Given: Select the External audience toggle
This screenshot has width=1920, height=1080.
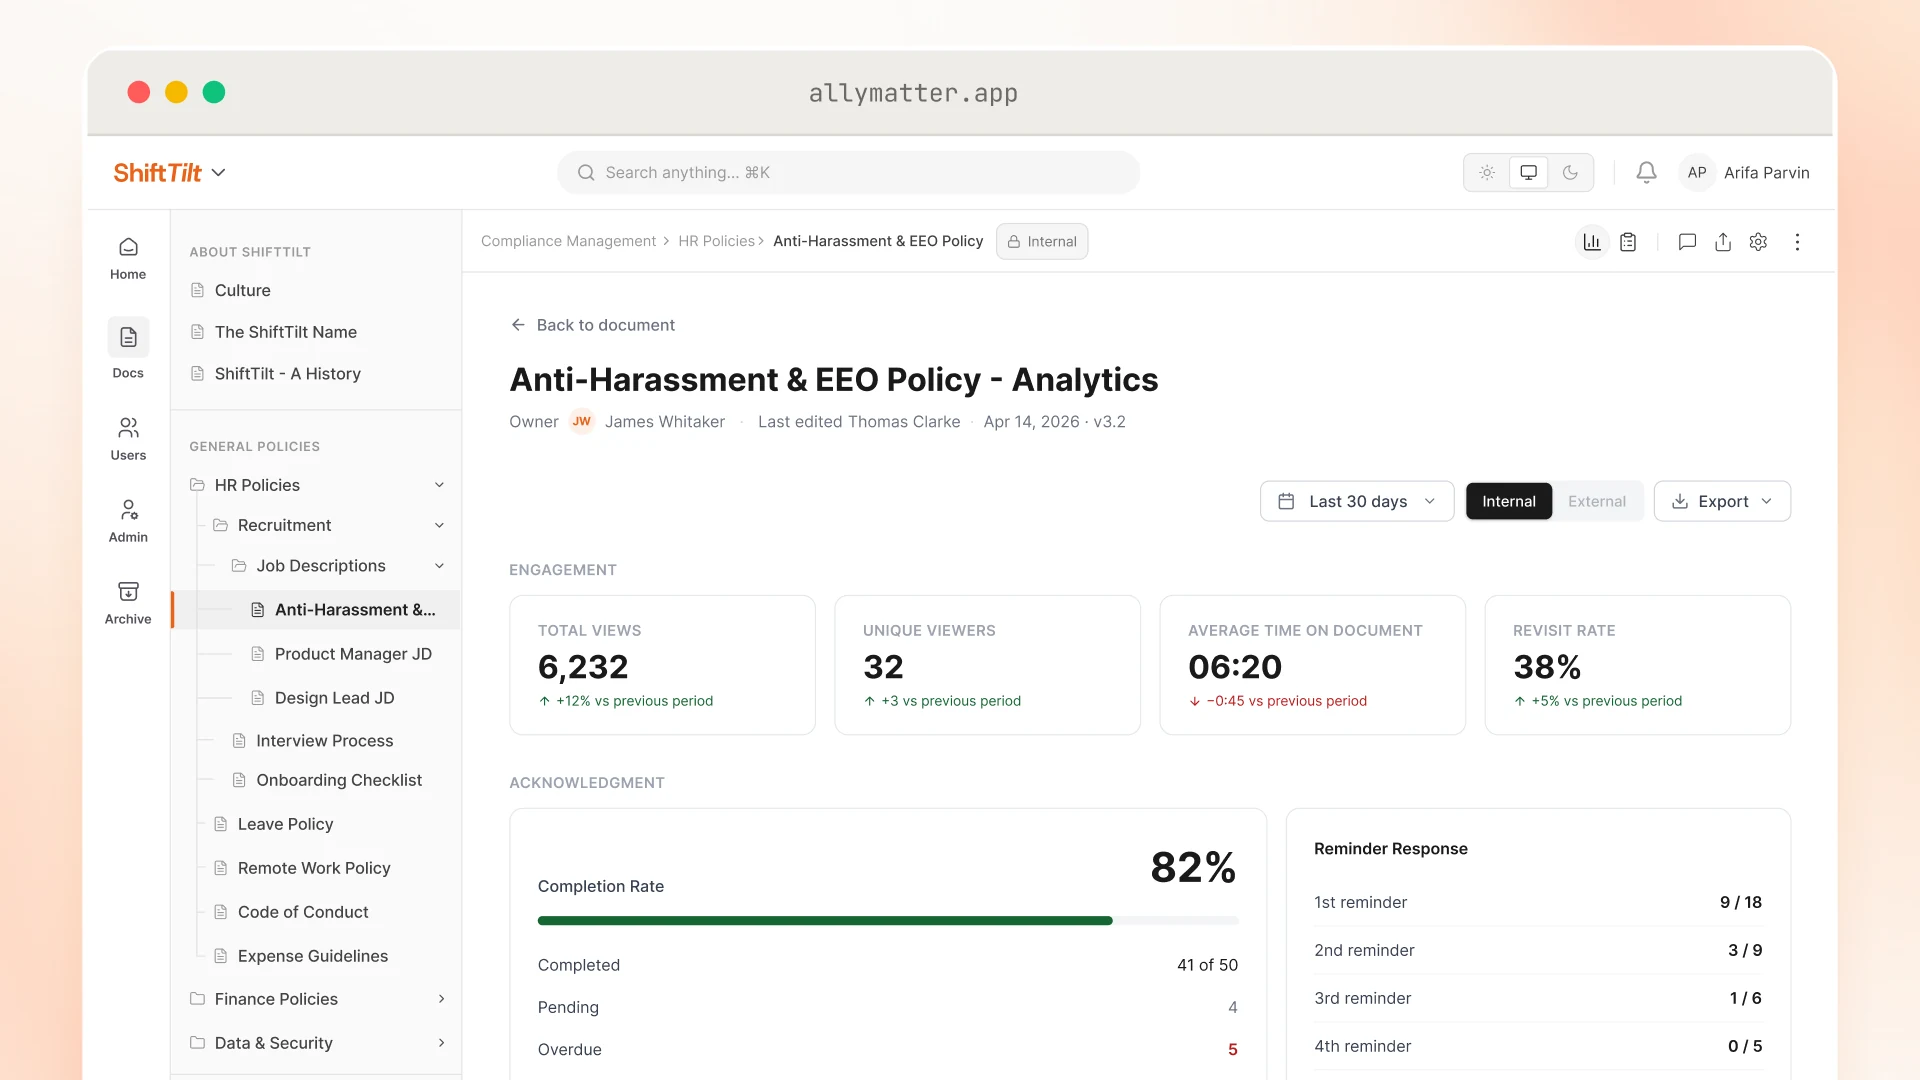Looking at the screenshot, I should 1597,501.
